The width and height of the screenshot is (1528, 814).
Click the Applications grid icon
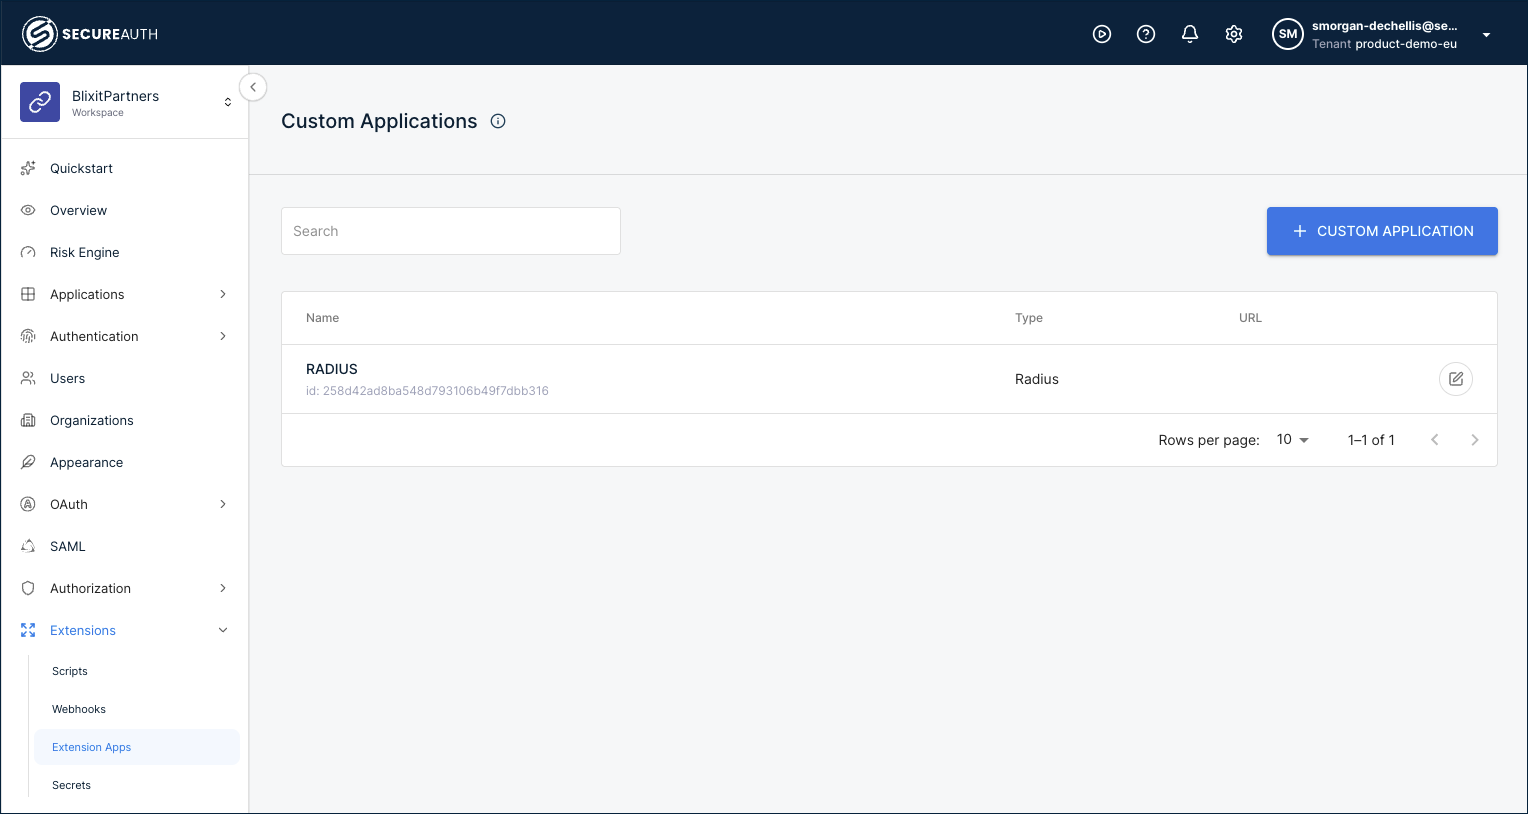28,294
